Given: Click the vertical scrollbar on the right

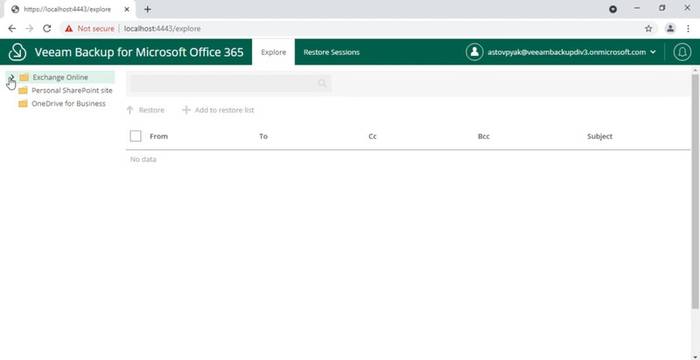Looking at the screenshot, I should tap(695, 191).
